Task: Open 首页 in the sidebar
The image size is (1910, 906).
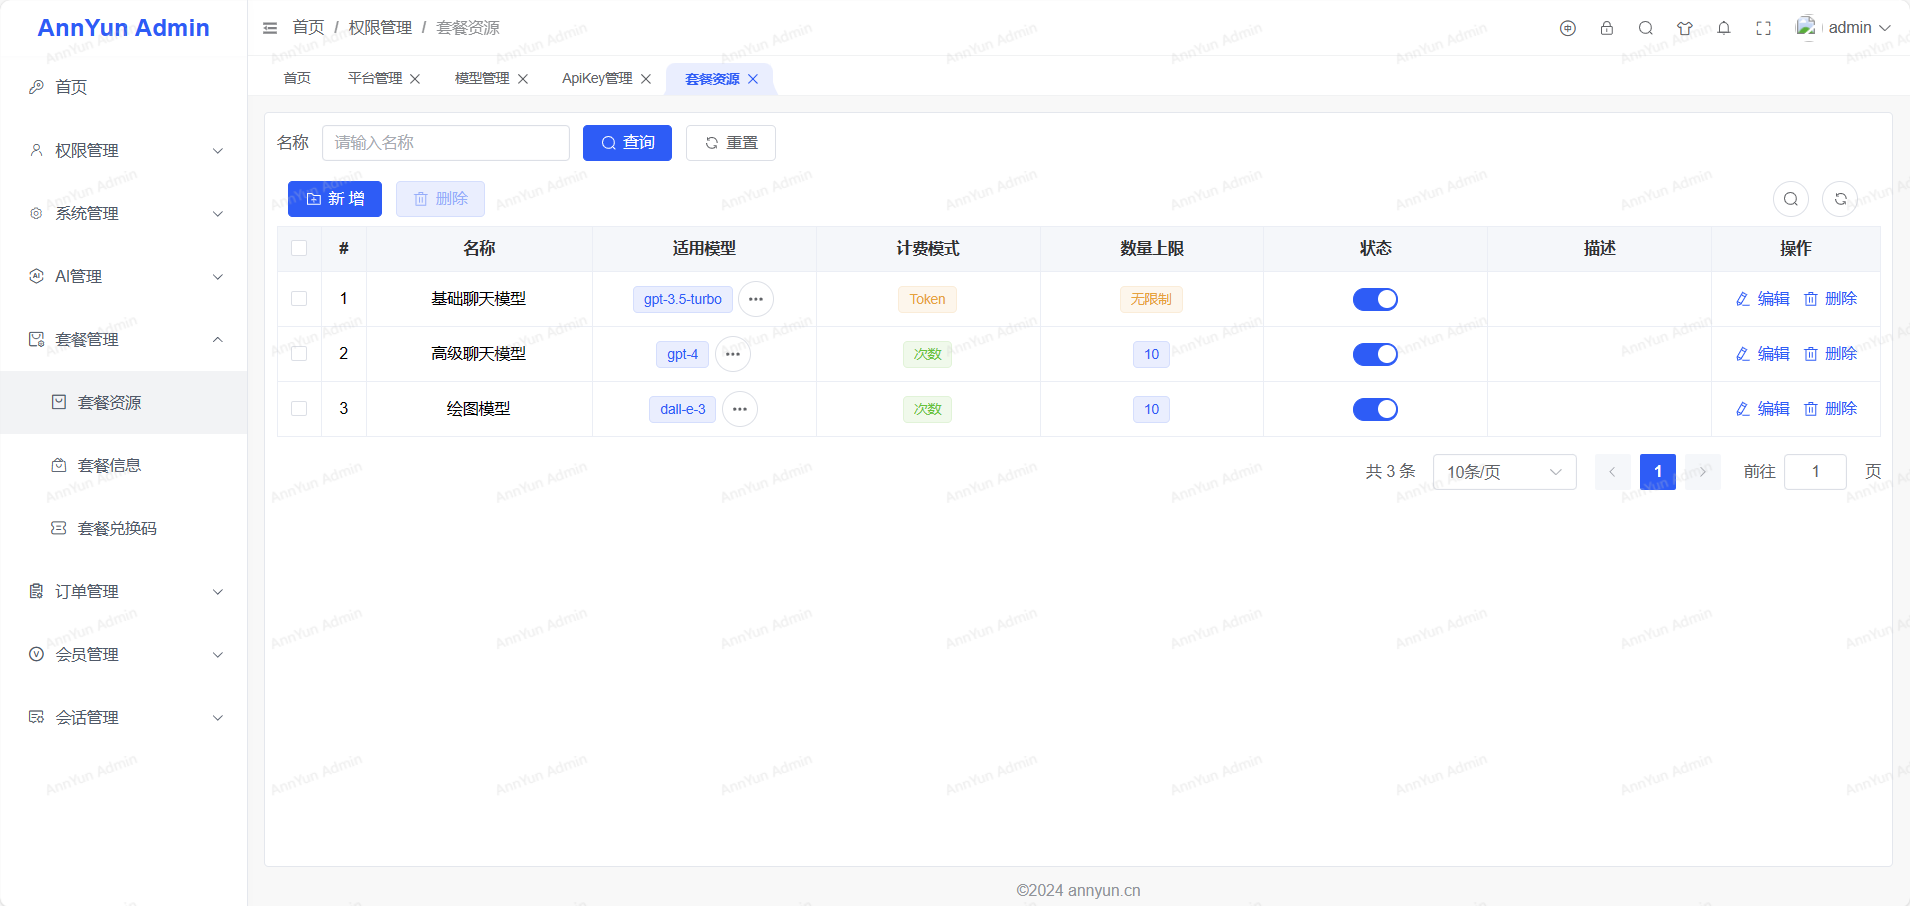Action: (x=124, y=87)
